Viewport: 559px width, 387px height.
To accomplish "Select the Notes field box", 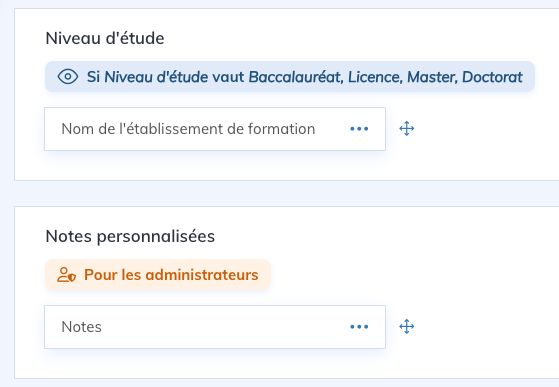I will click(x=215, y=327).
